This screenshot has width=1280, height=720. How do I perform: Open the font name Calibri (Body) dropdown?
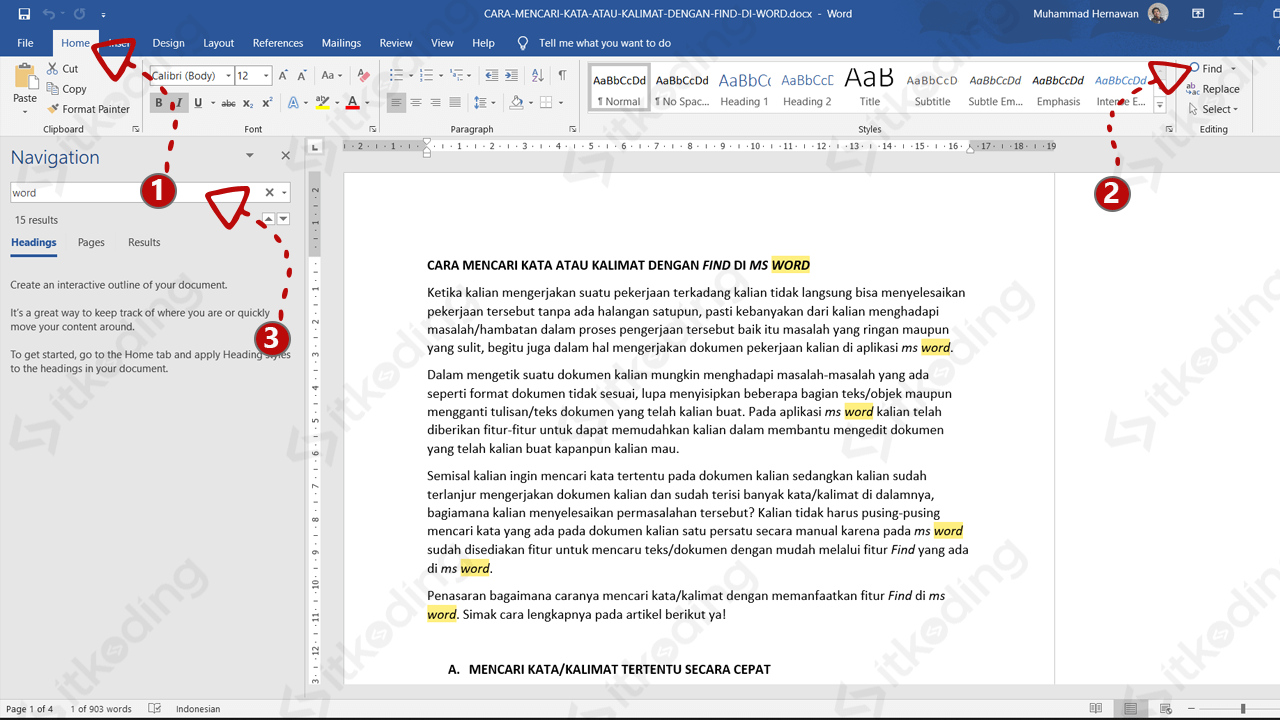[x=228, y=76]
